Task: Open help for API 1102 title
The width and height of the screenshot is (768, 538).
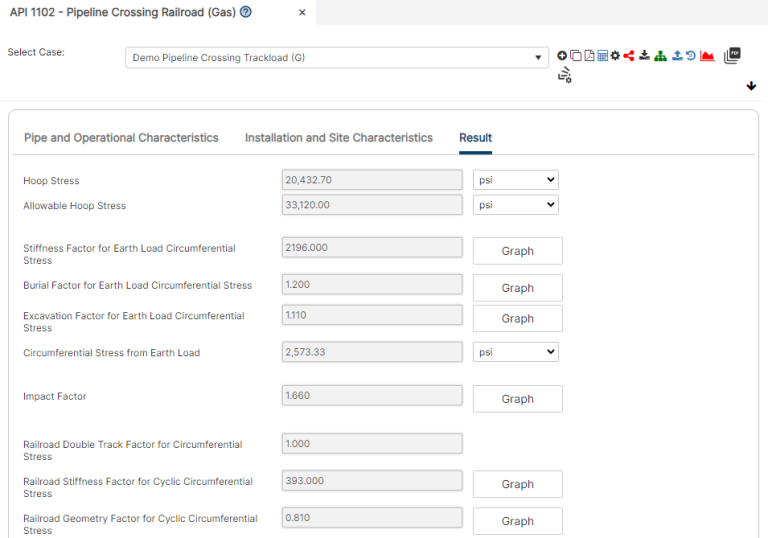Action: point(246,12)
